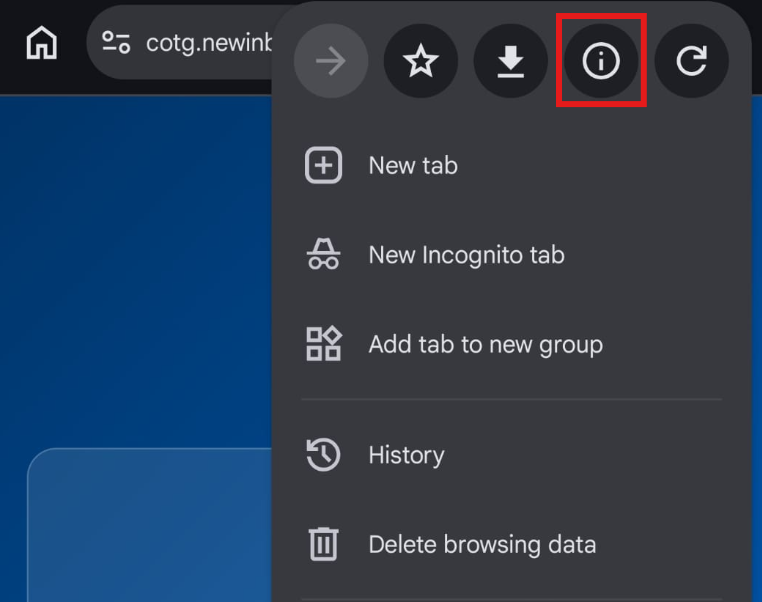762x602 pixels.
Task: Open a New Incognito tab
Action: pos(512,255)
